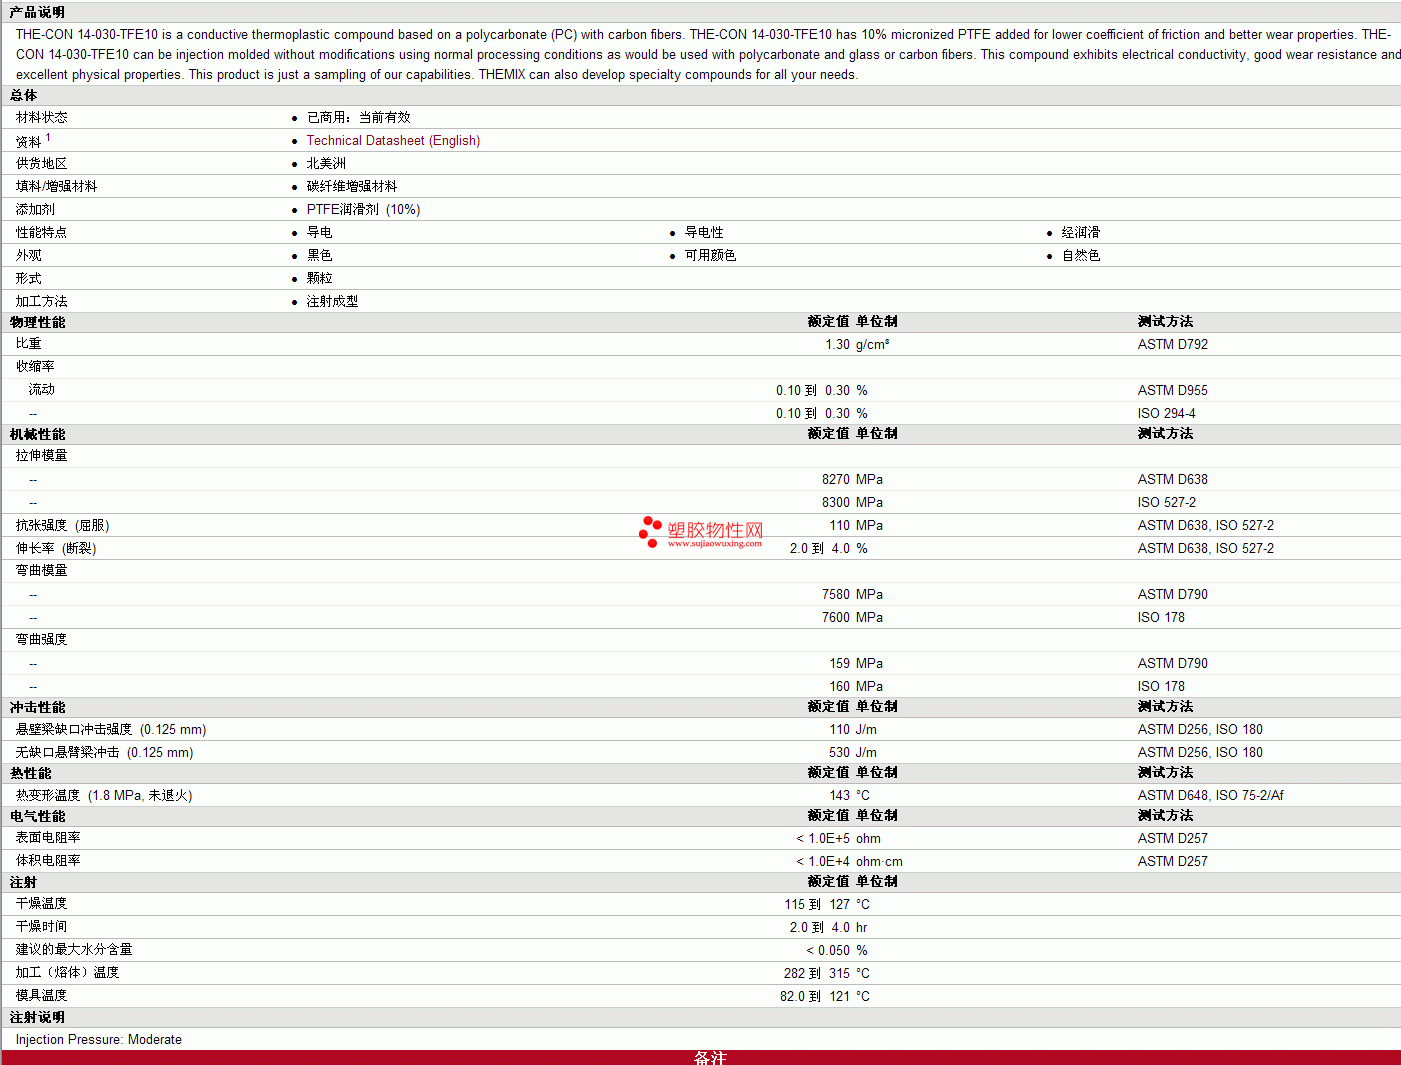
Task: Select the 悬壁梁缺口冲击强度 row label
Action: point(111,730)
